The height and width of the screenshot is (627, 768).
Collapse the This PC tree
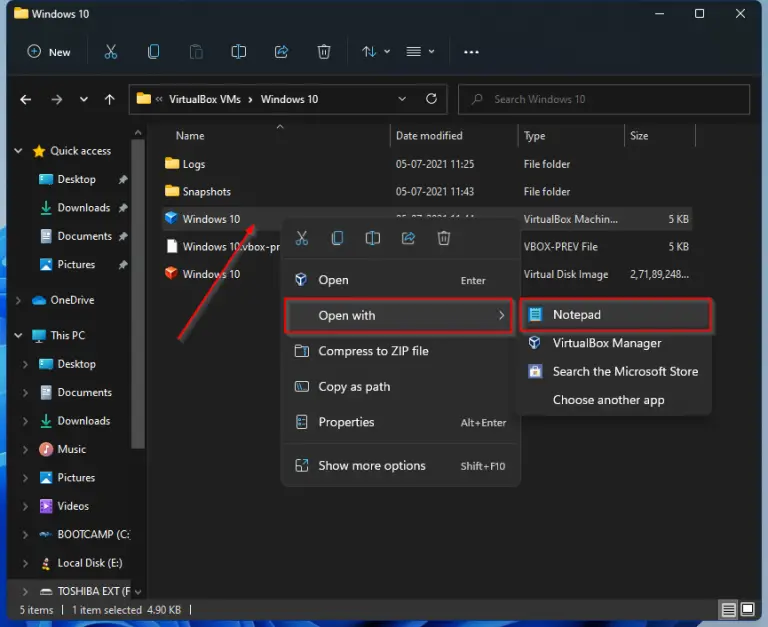(x=19, y=336)
